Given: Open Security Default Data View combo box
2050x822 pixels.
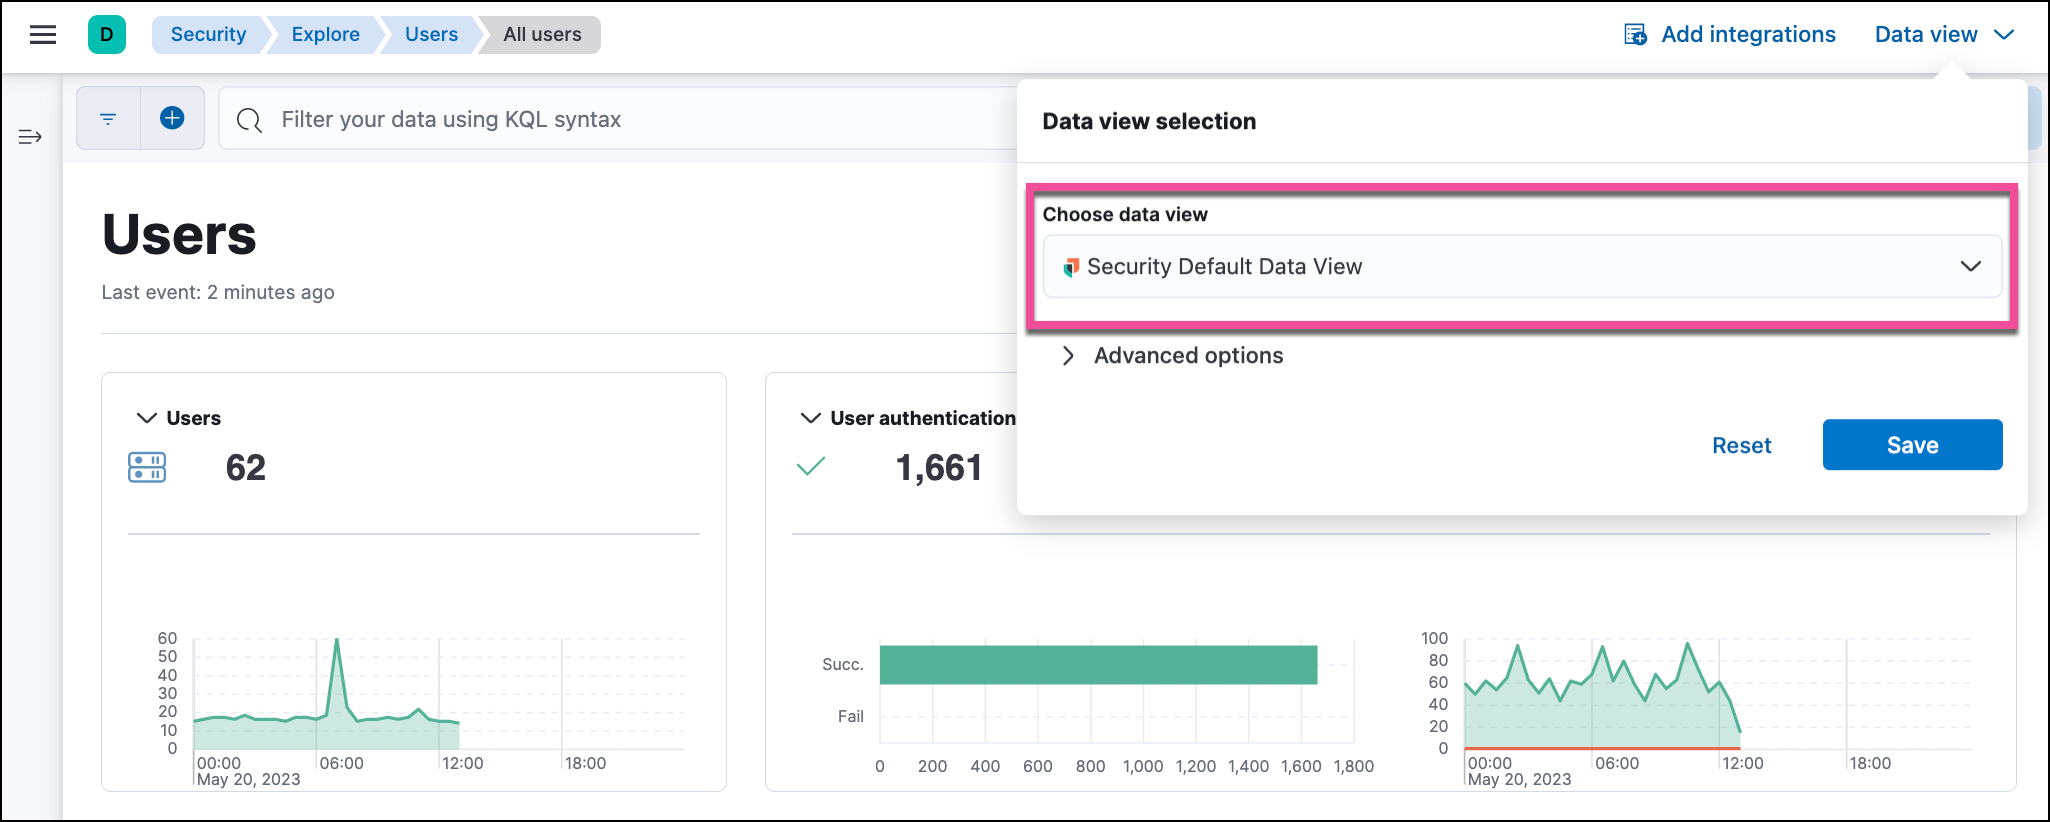Looking at the screenshot, I should click(x=1521, y=267).
